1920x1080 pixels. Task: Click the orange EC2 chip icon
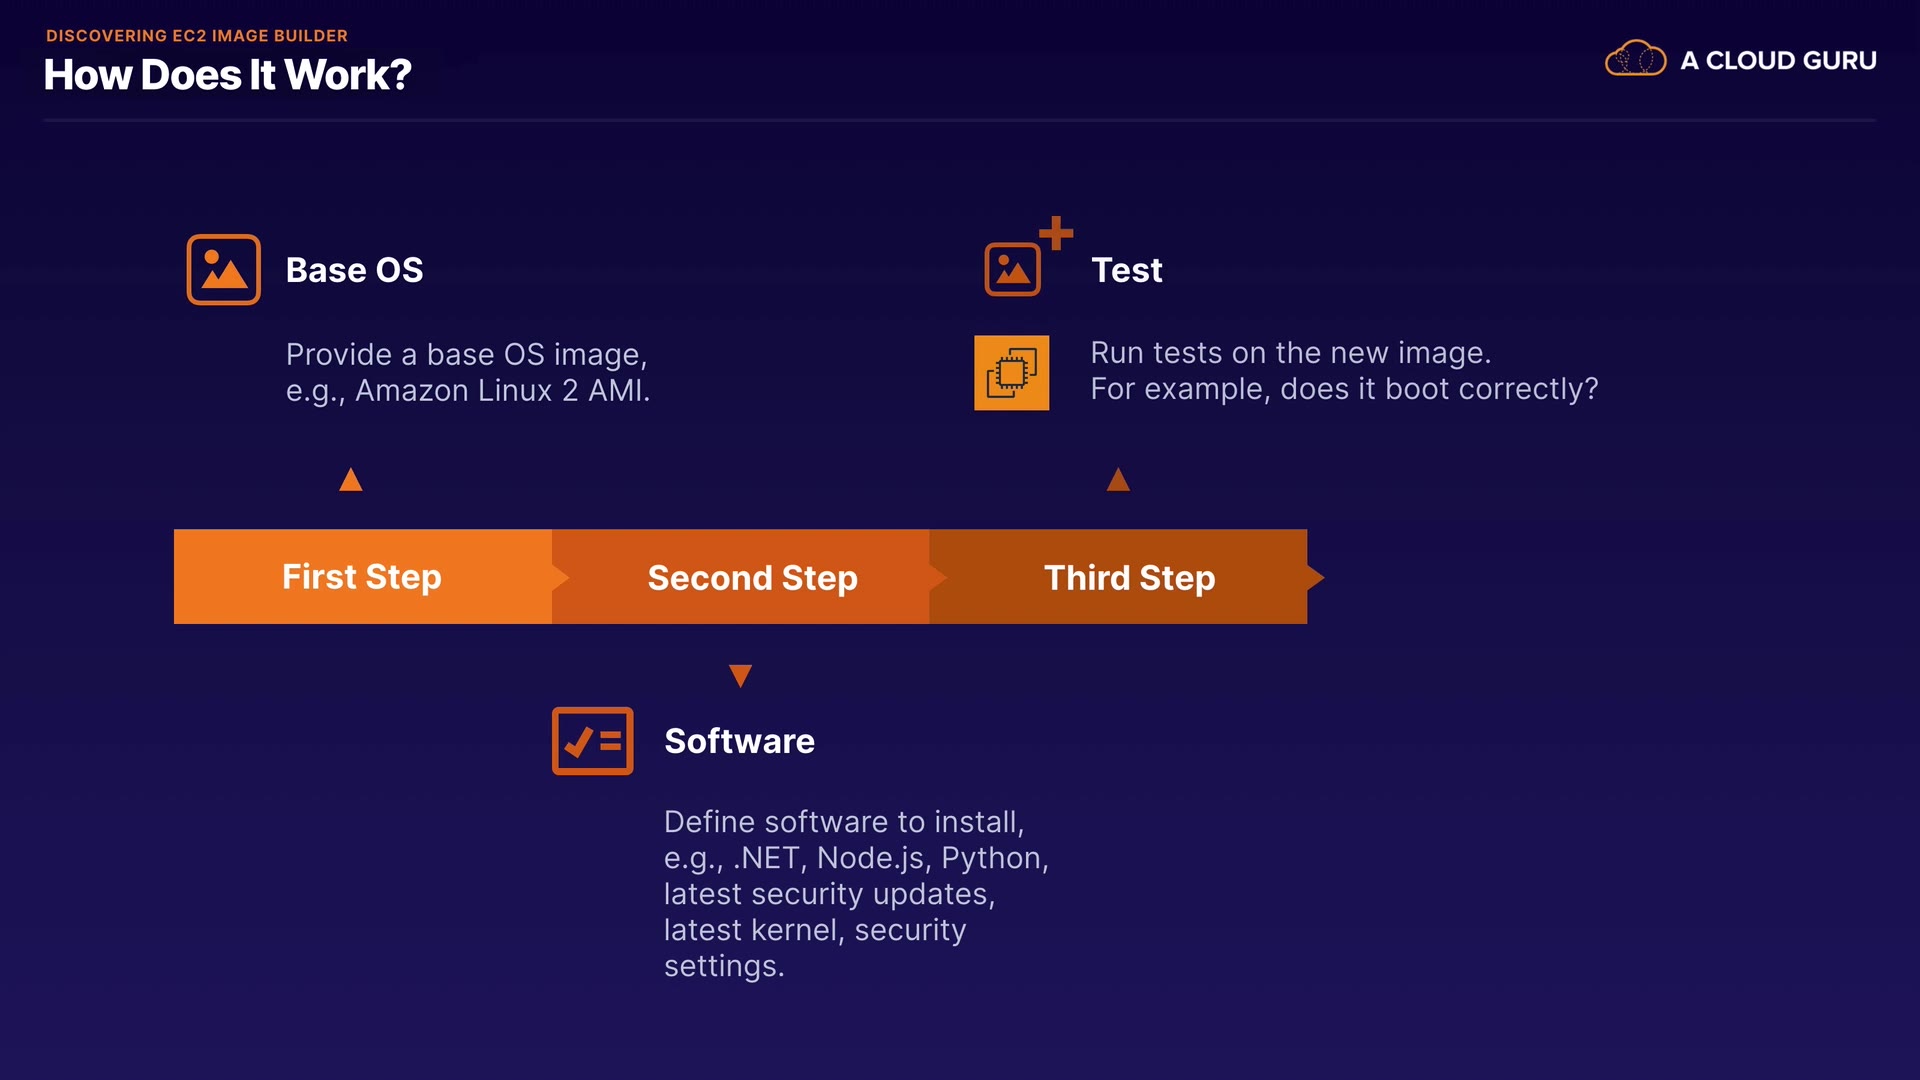[1011, 373]
